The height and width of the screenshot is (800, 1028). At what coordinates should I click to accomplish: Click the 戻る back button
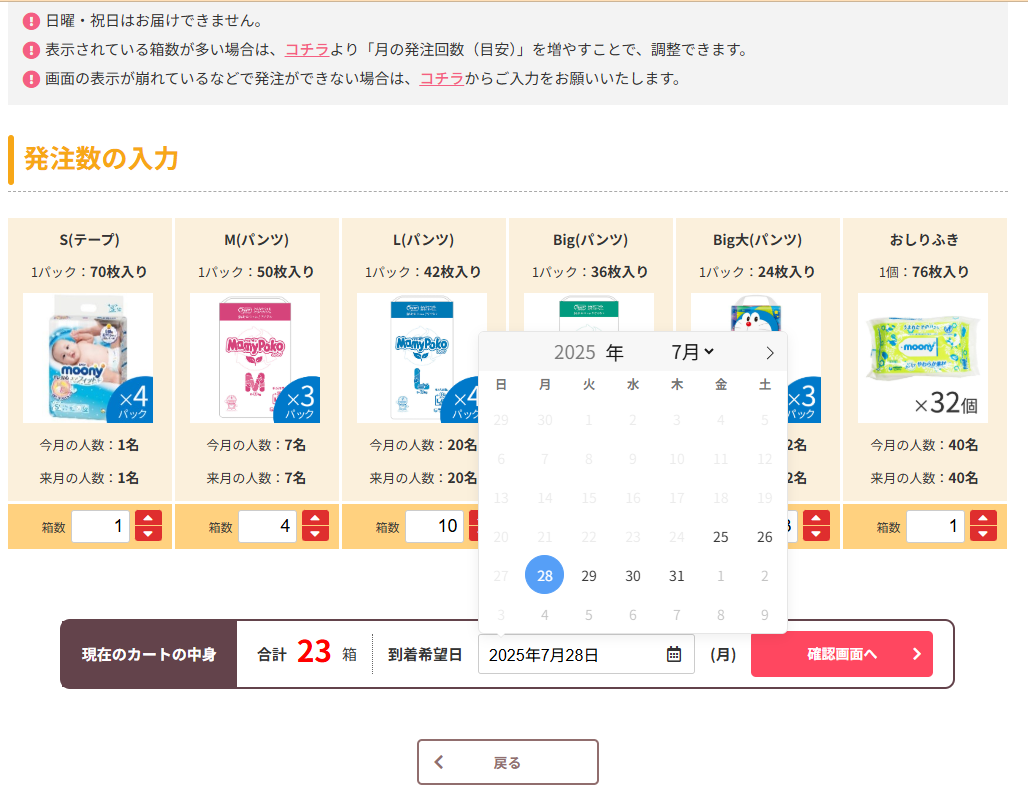point(508,762)
